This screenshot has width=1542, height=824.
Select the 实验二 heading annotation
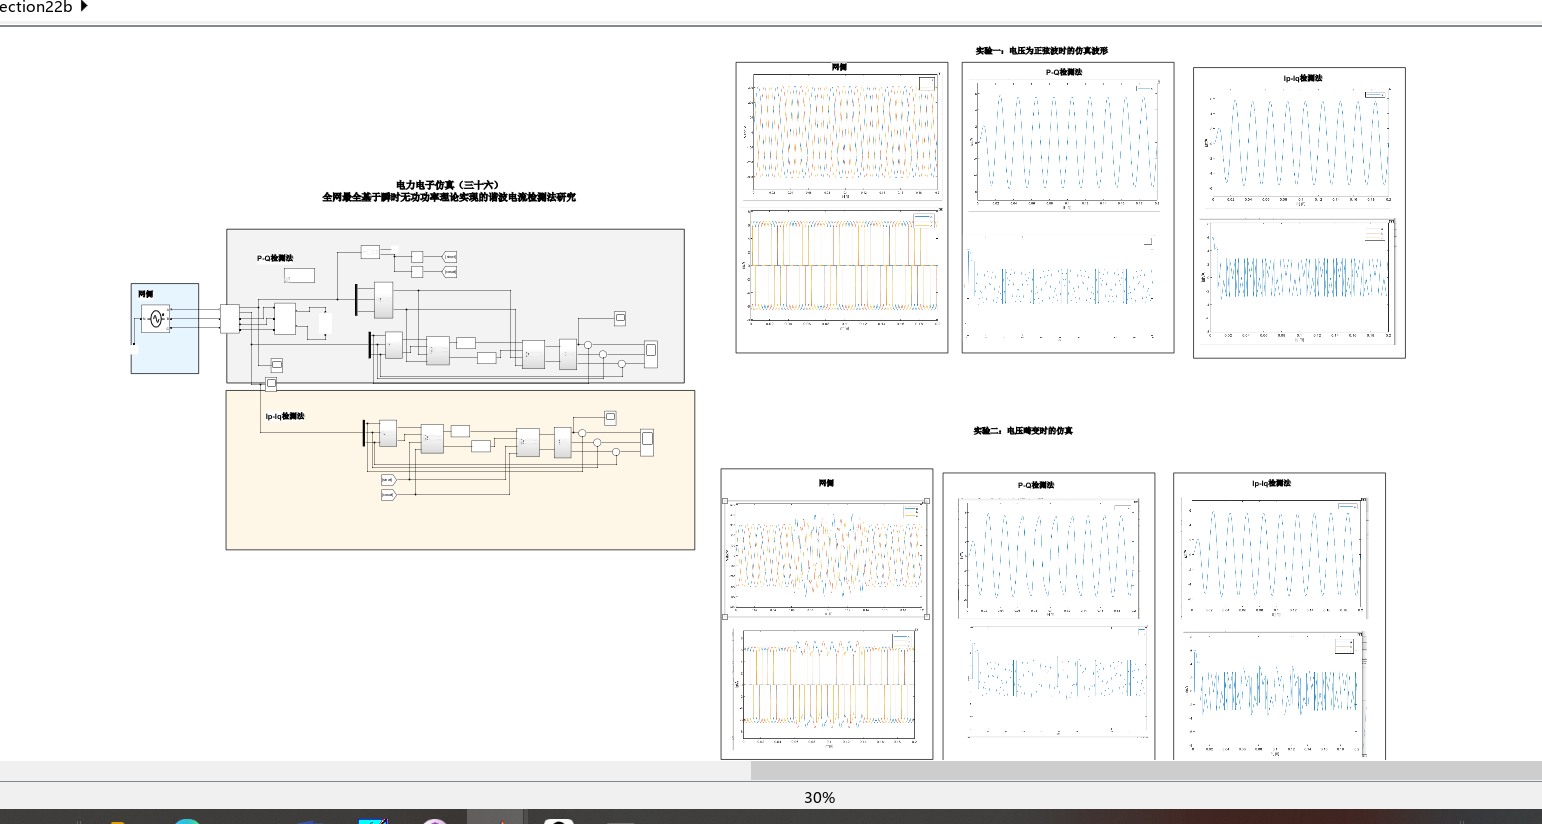1022,431
